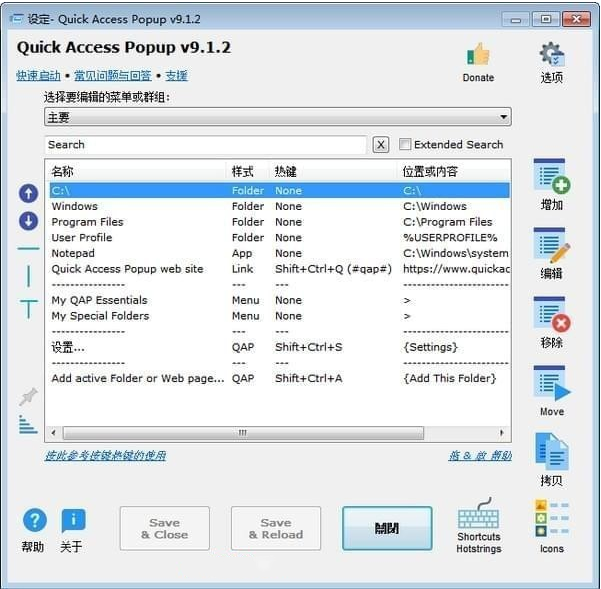601x589 pixels.
Task: Click the 增加 add favorite icon
Action: (x=552, y=176)
